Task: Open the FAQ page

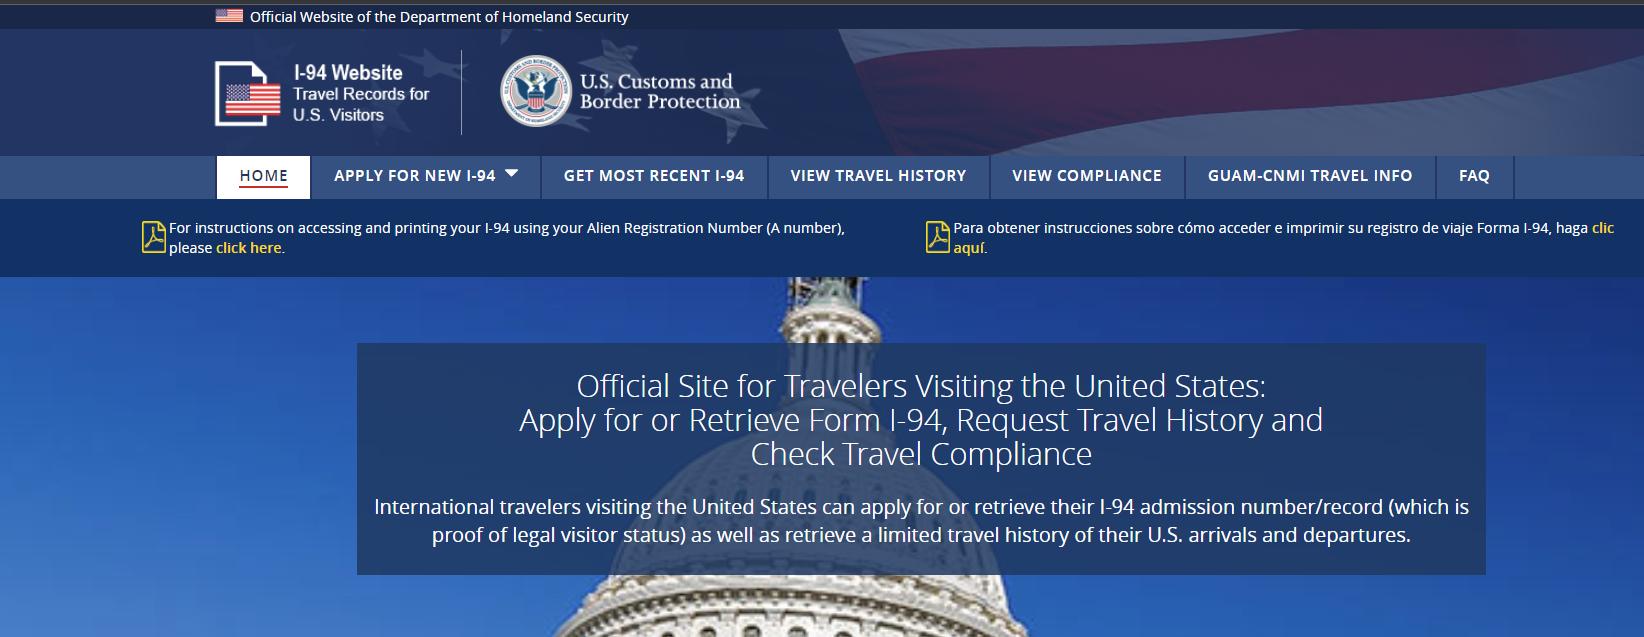Action: 1474,177
